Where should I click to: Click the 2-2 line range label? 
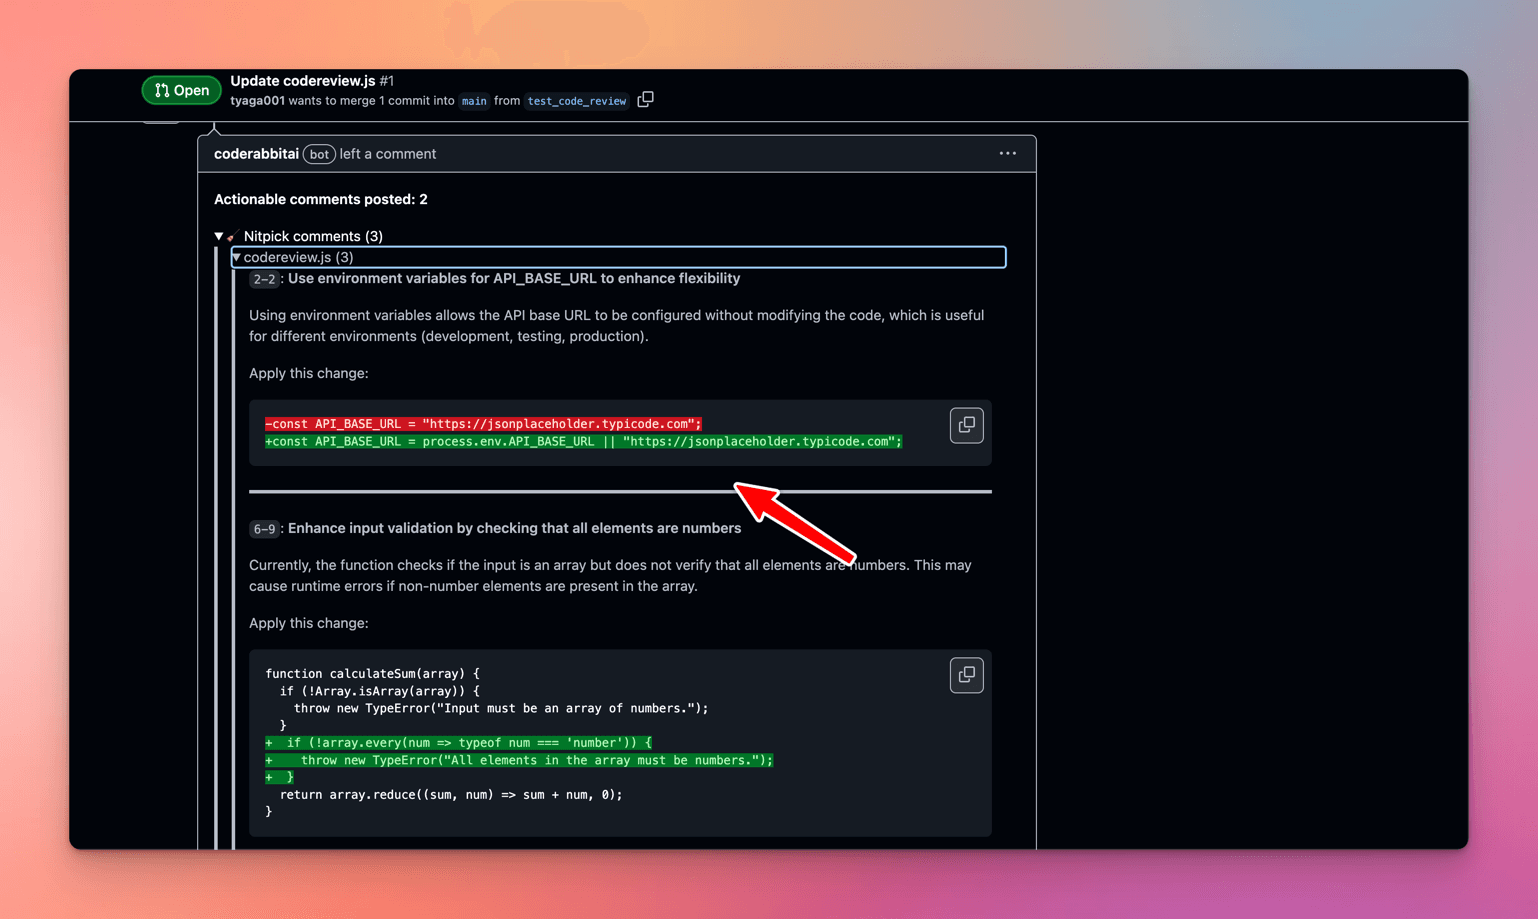[x=264, y=279]
